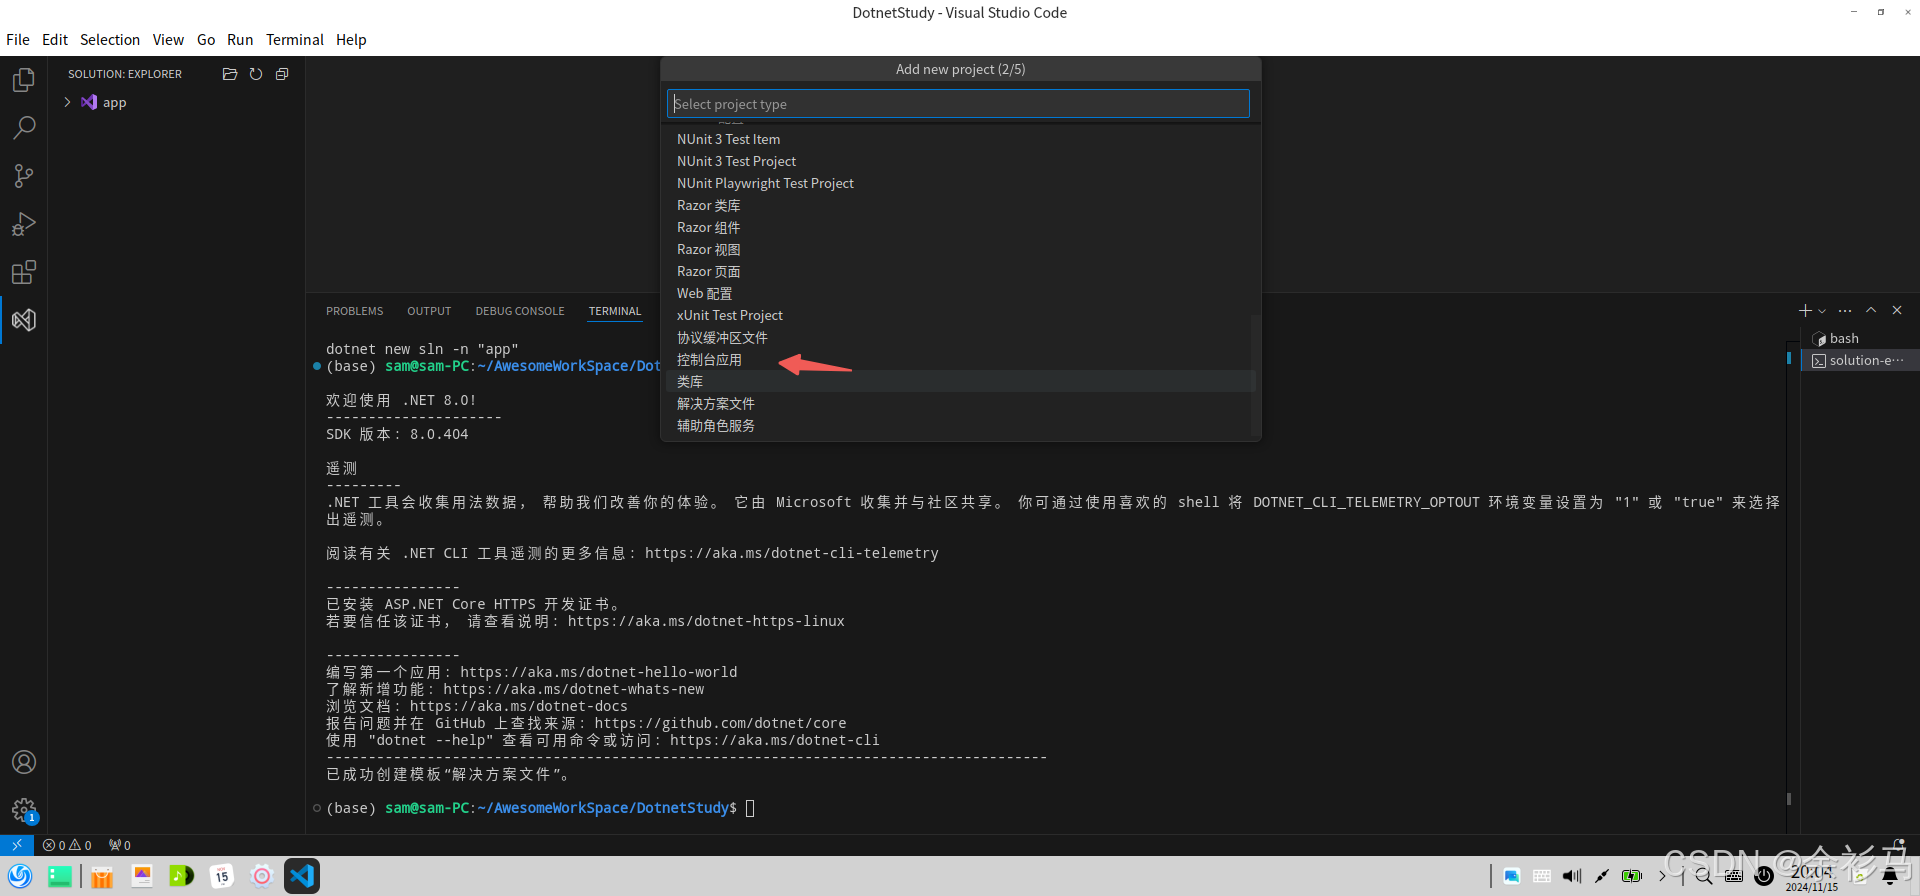Open the dotnet-cli-telemetry link in terminal
This screenshot has width=1920, height=896.
[x=791, y=553]
